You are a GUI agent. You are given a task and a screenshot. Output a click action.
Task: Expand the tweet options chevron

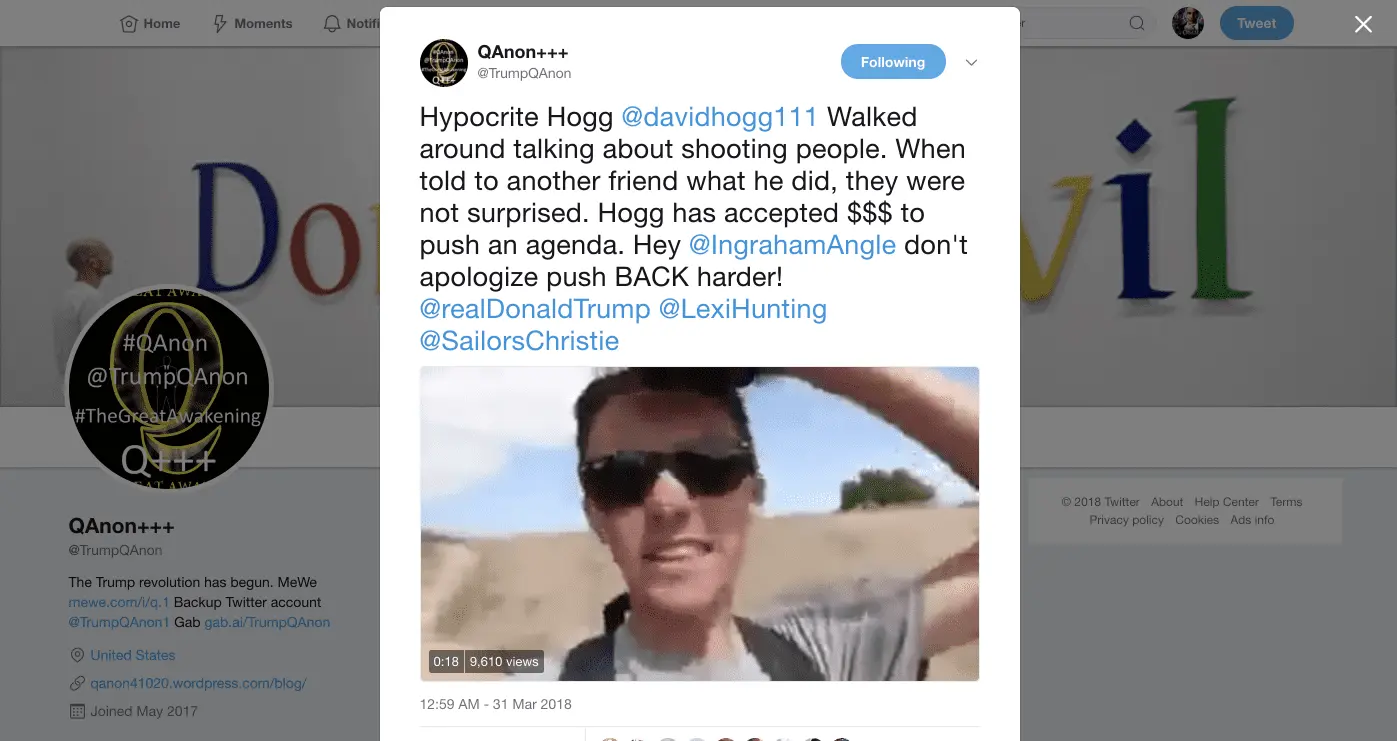(x=971, y=63)
